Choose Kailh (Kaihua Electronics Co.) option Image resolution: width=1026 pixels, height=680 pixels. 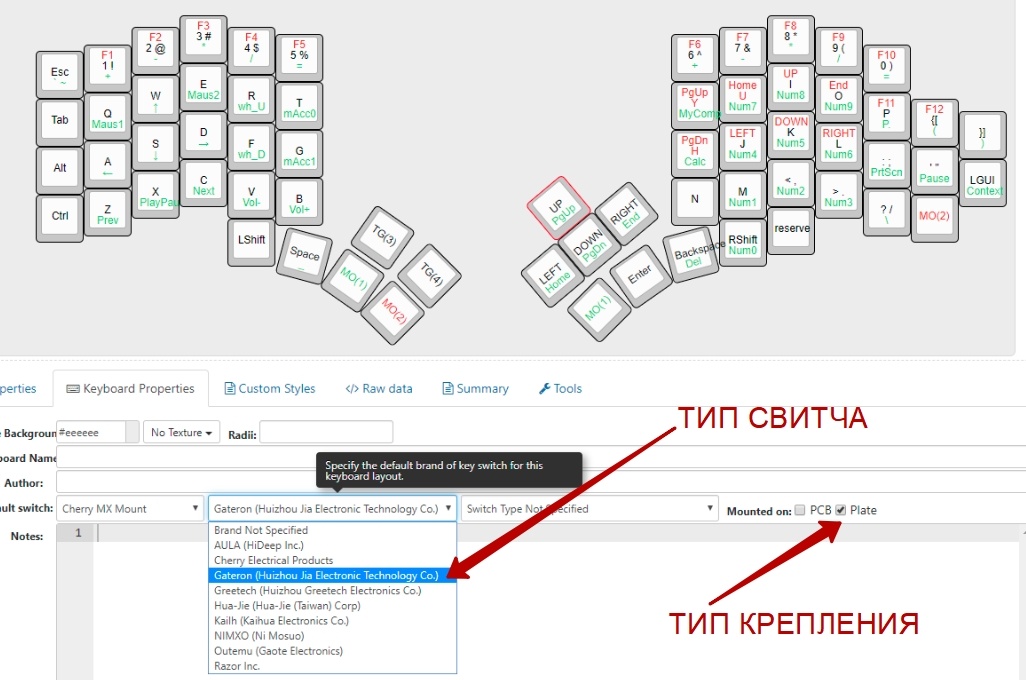[332, 620]
